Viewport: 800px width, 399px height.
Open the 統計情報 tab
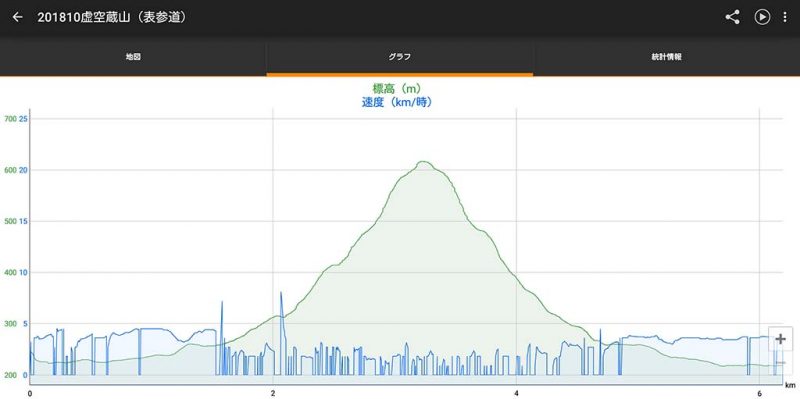[x=666, y=57]
